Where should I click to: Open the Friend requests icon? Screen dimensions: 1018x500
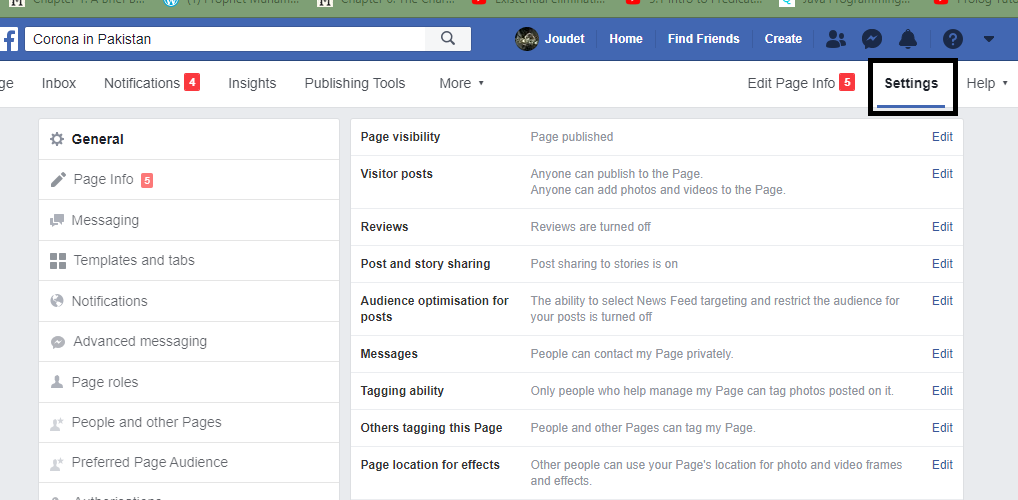(x=836, y=39)
